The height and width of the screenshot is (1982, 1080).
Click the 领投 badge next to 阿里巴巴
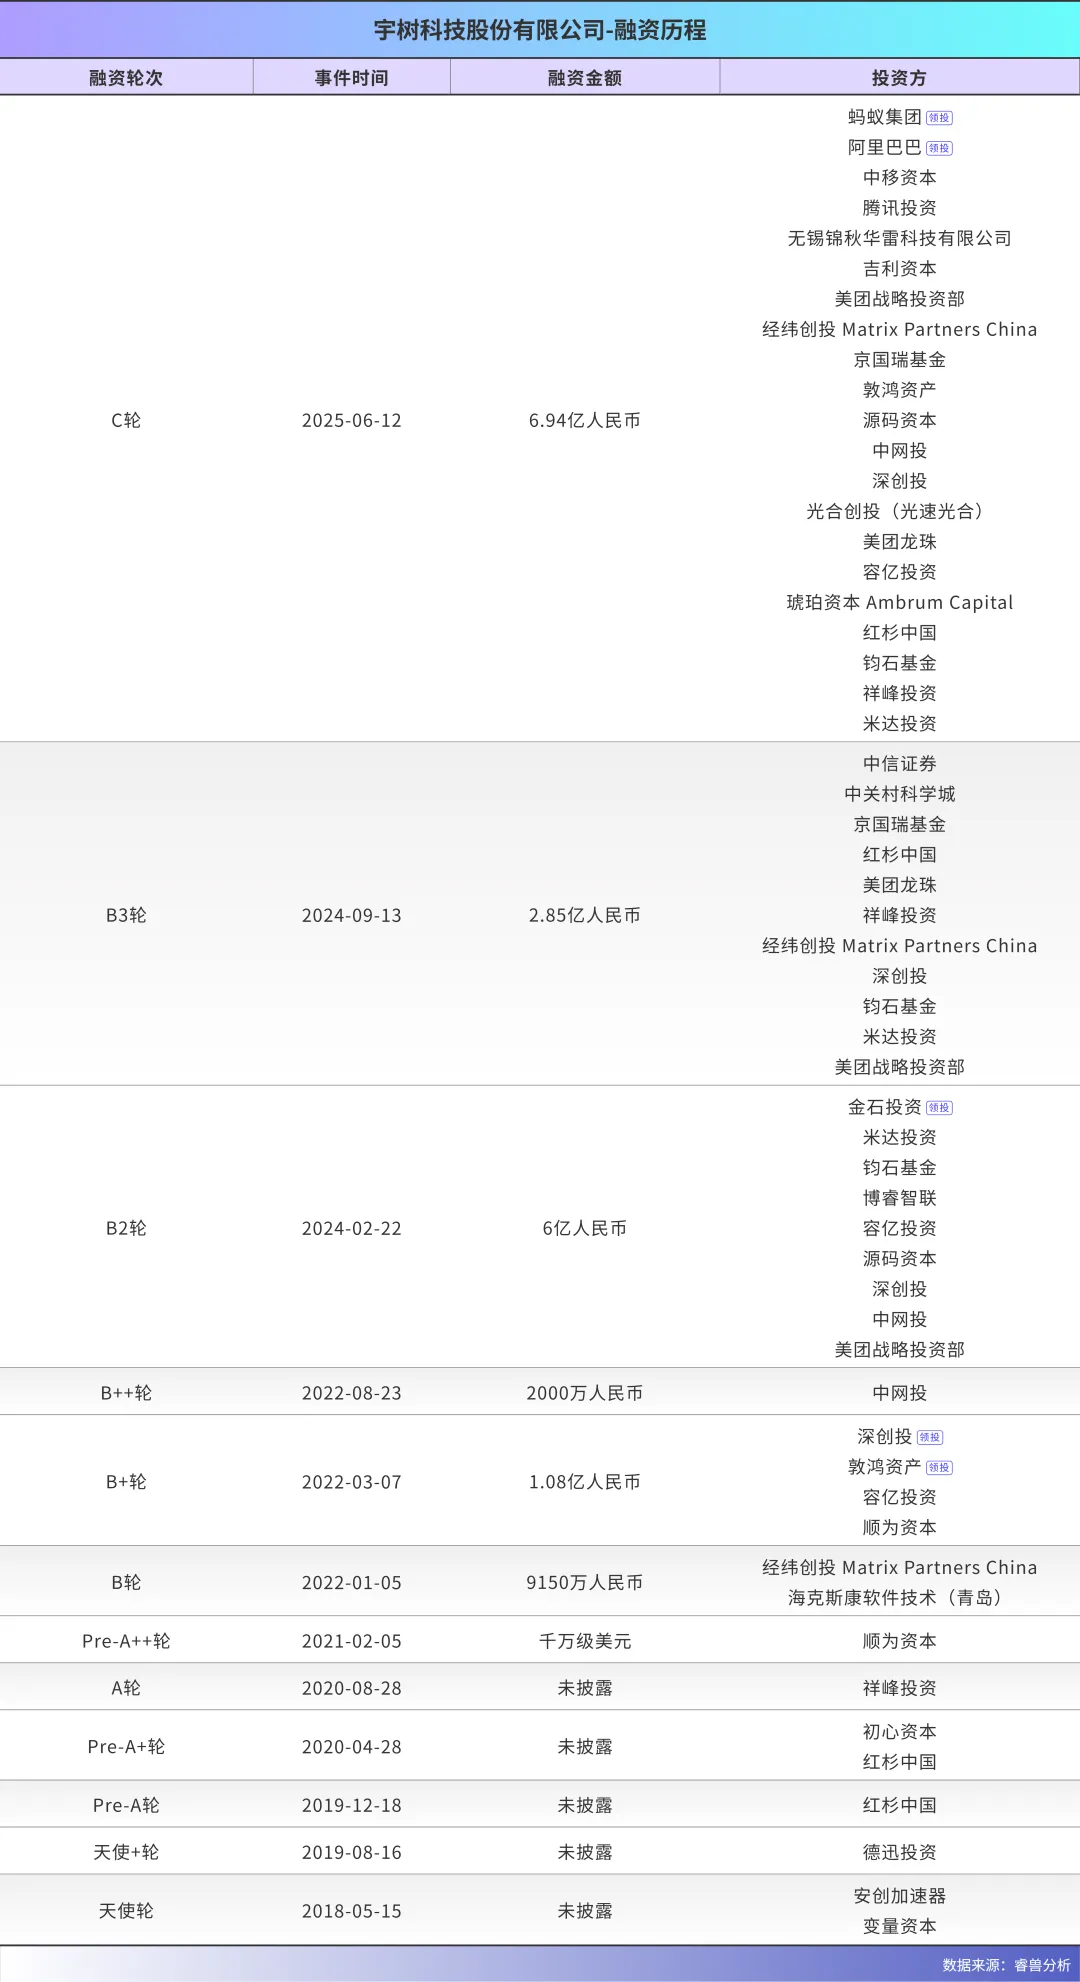pyautogui.click(x=939, y=148)
